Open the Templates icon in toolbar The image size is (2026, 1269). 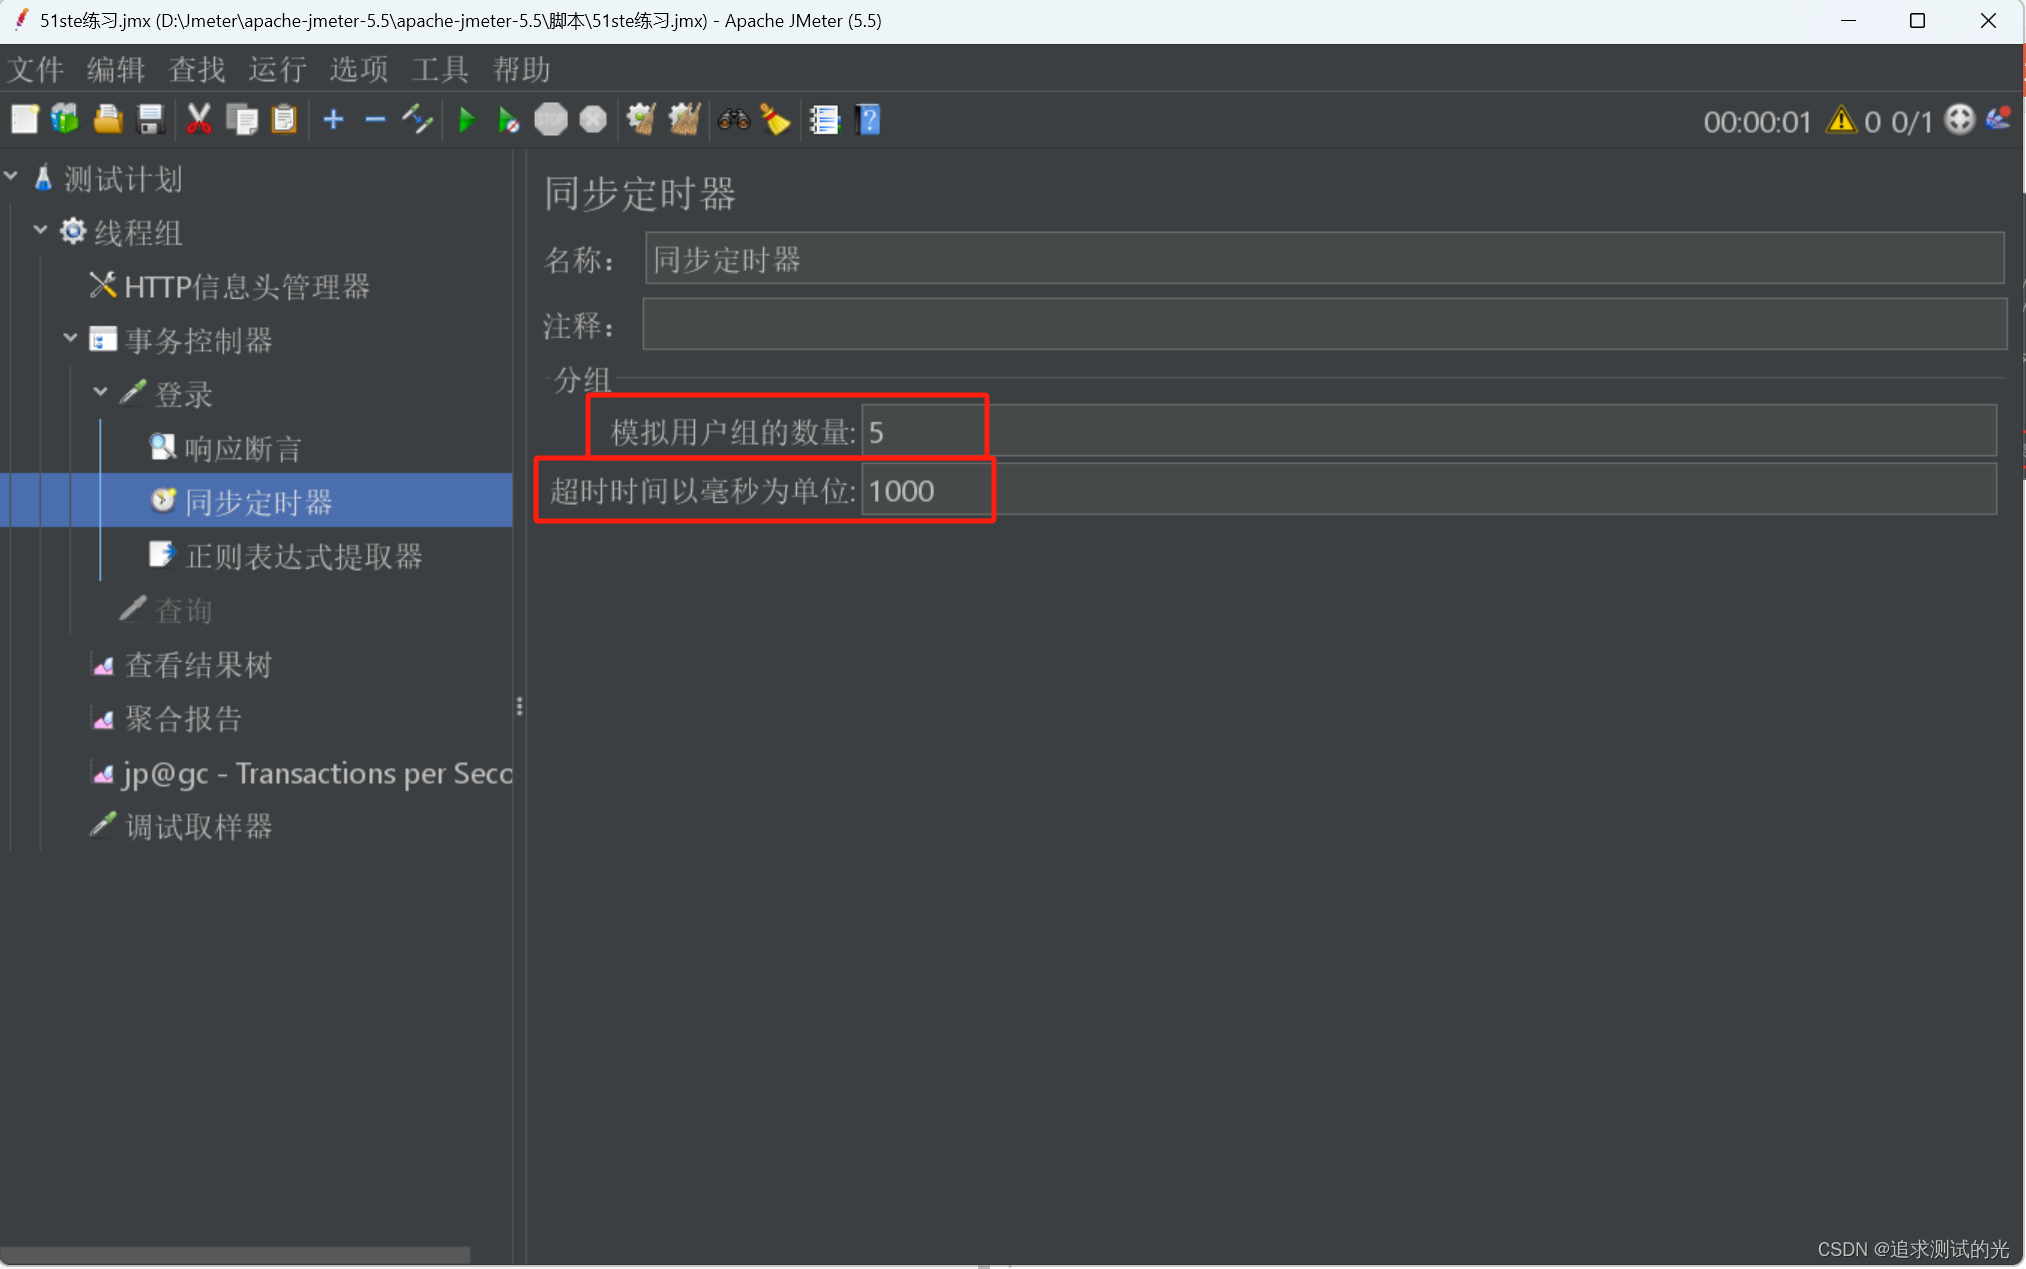click(x=66, y=120)
